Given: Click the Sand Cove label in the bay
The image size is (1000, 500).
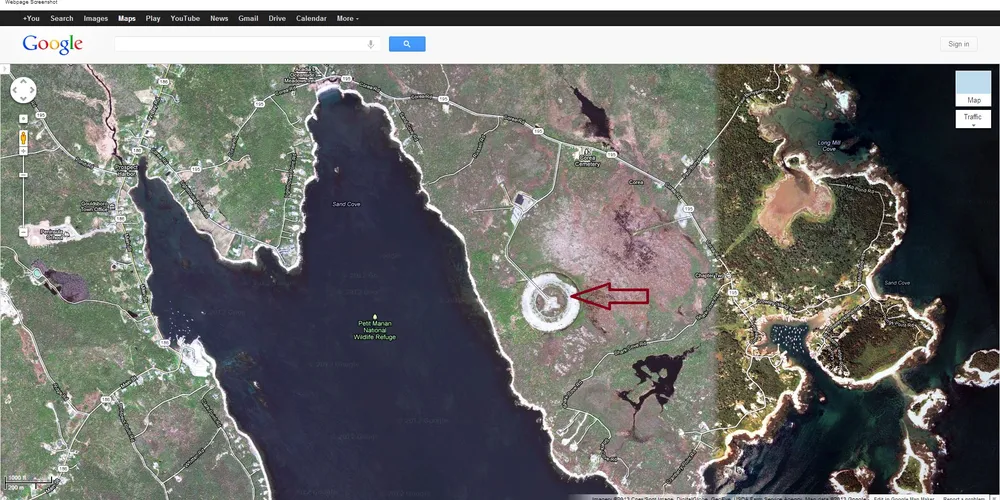Looking at the screenshot, I should coord(346,204).
